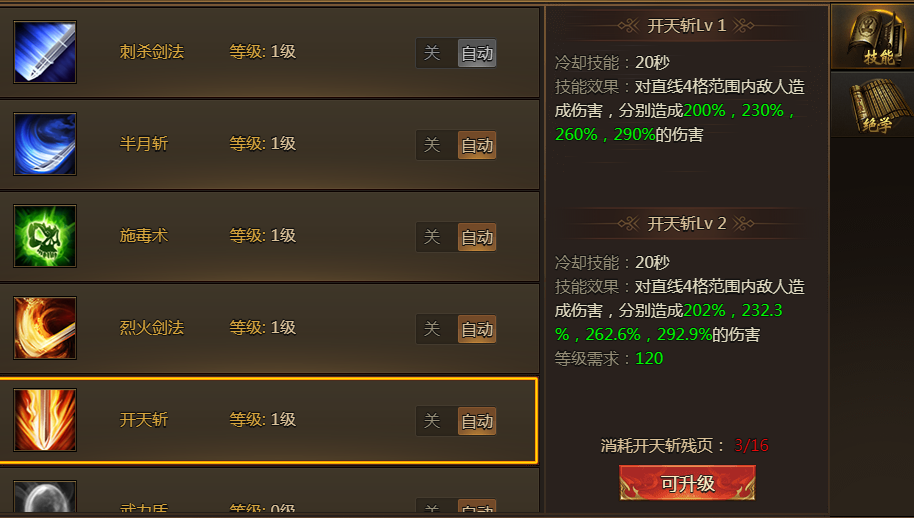This screenshot has height=518, width=914.
Task: Switch to the 绝学 bamboo scroll tab
Action: [873, 105]
